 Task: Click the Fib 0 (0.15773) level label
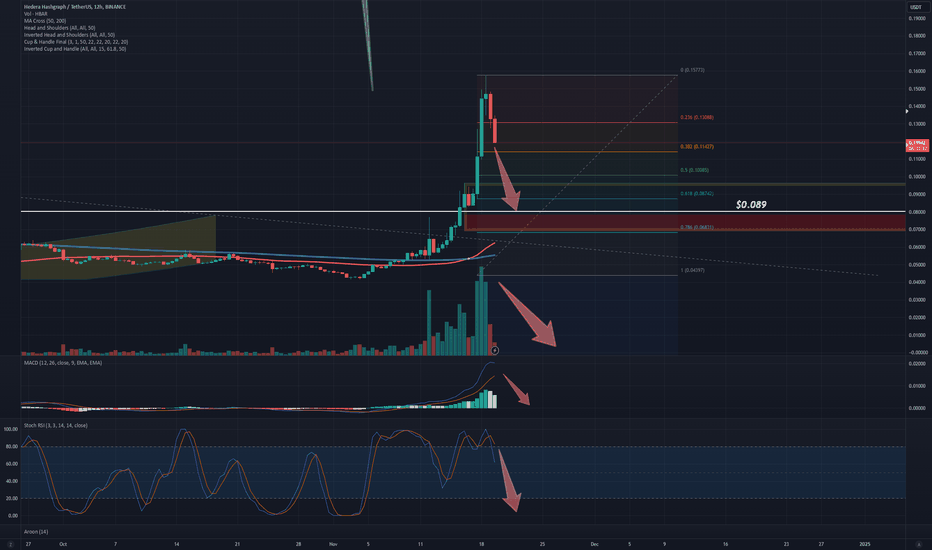692,70
